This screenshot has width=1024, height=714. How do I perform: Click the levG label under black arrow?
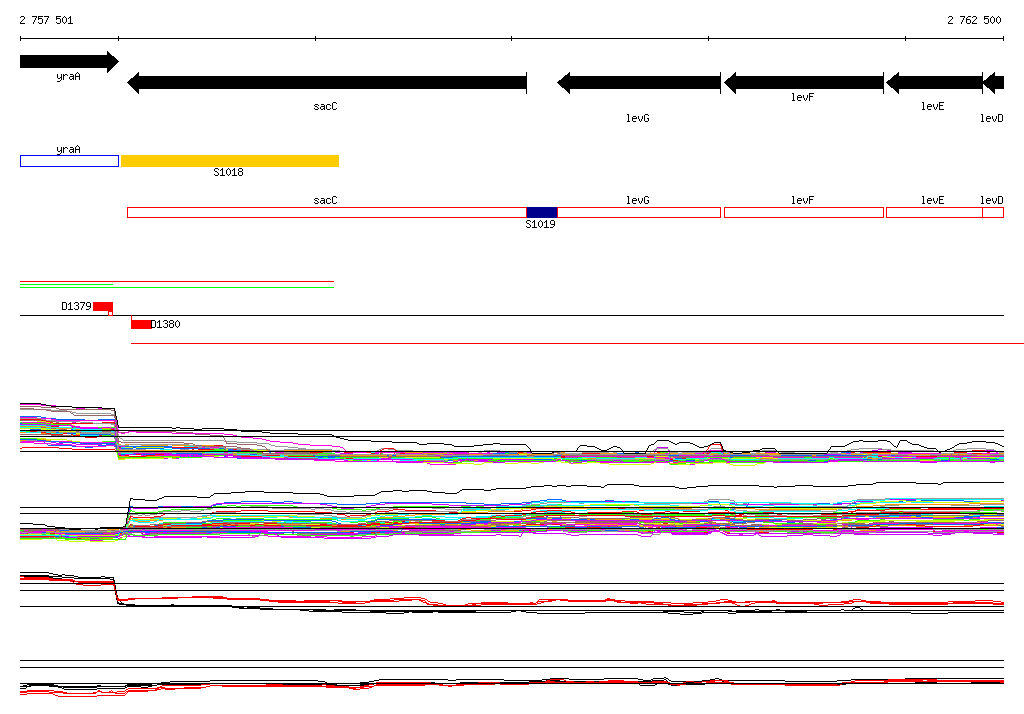coord(638,118)
